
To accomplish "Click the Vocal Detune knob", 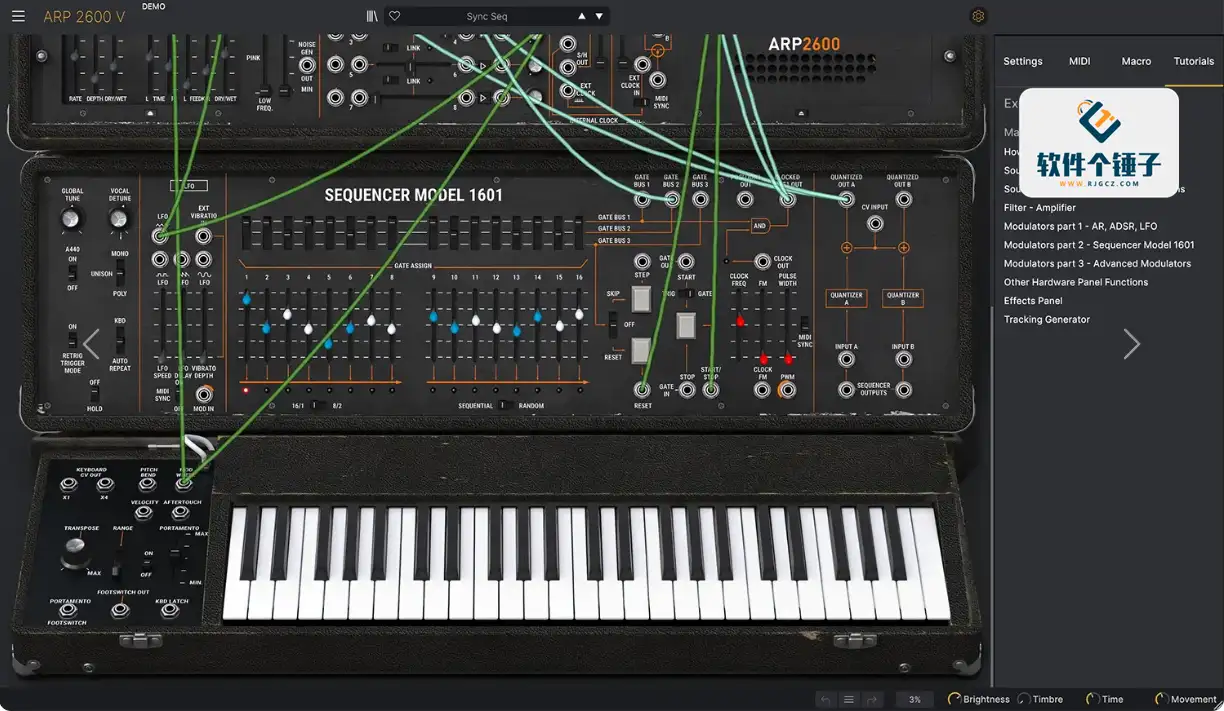I will click(120, 218).
